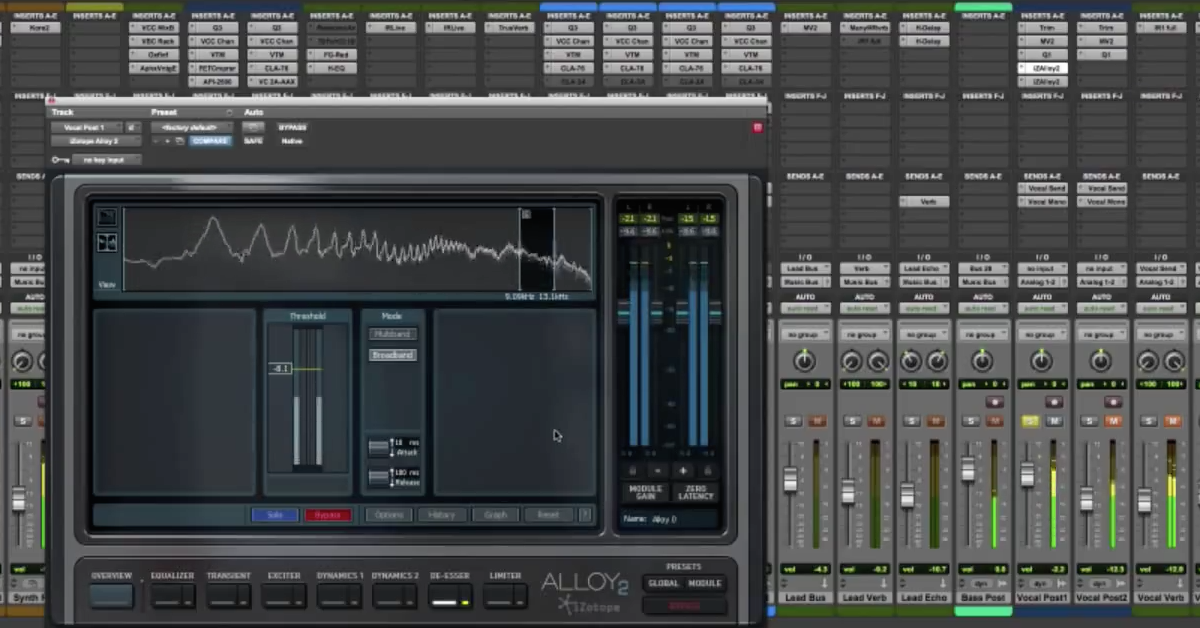Open Bass Post's Bus 28 input selector
Viewport: 1200px width, 628px height.
click(x=983, y=269)
